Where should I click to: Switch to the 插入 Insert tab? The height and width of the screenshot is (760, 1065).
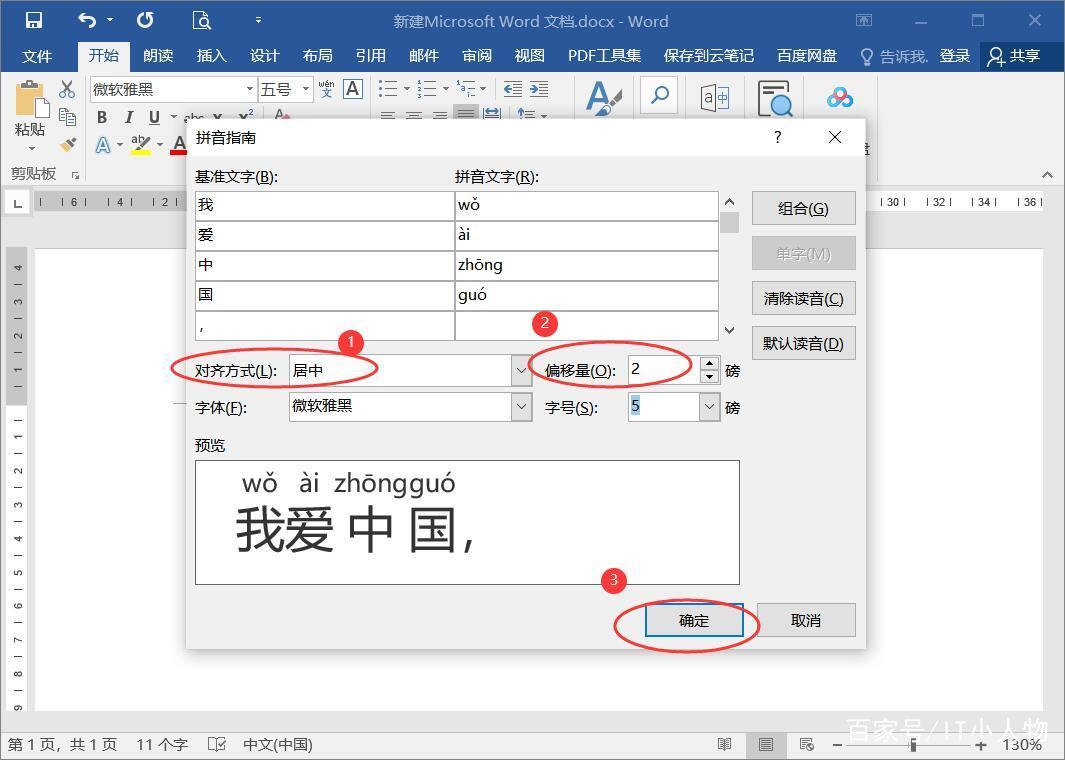[x=211, y=56]
